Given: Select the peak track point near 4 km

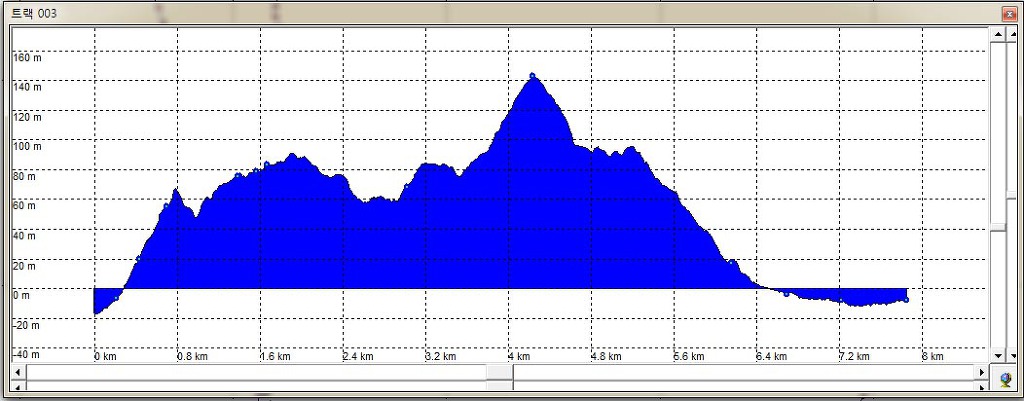Looking at the screenshot, I should (x=532, y=76).
